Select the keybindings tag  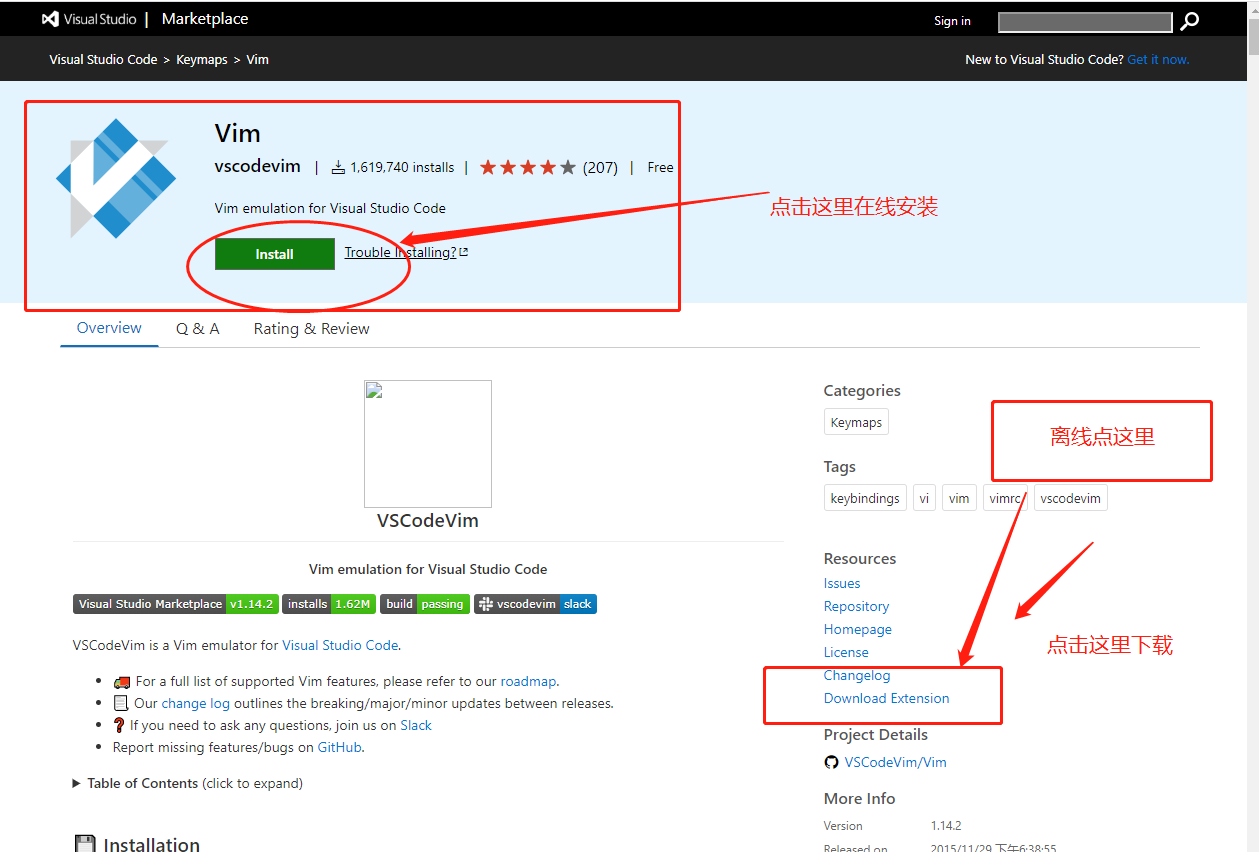point(865,498)
